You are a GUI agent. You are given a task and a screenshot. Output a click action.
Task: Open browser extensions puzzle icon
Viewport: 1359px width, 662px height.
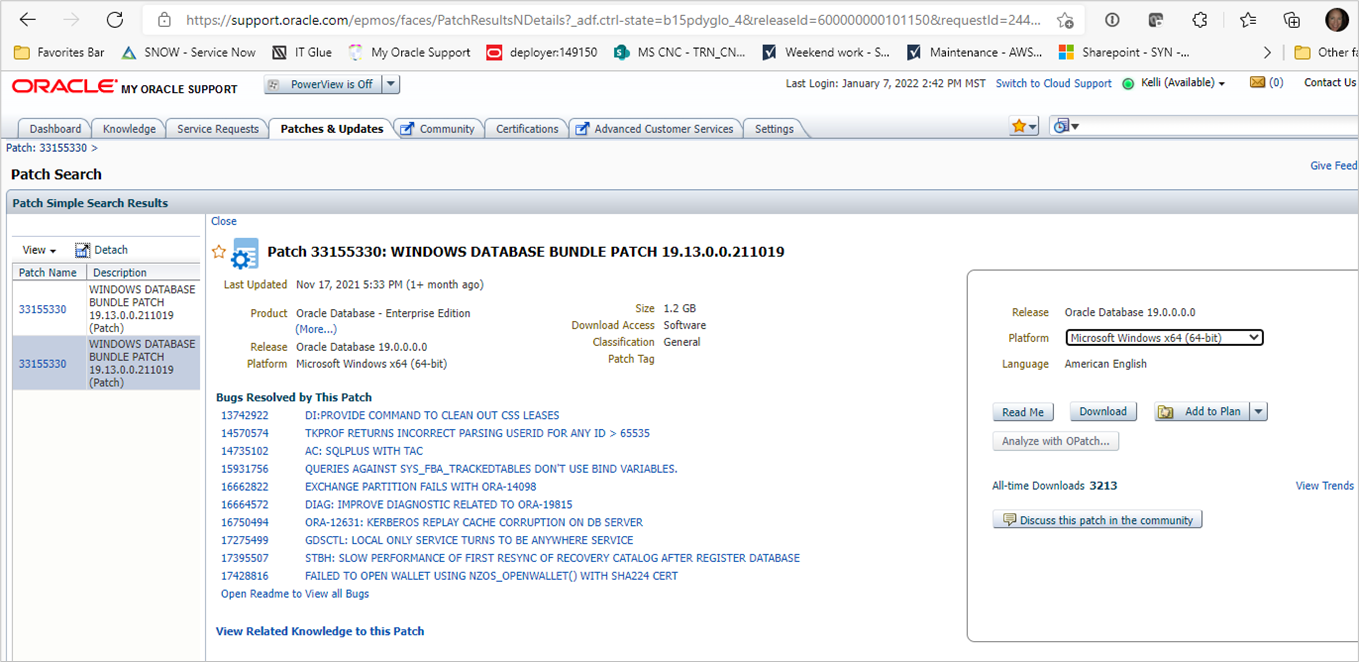coord(1200,20)
